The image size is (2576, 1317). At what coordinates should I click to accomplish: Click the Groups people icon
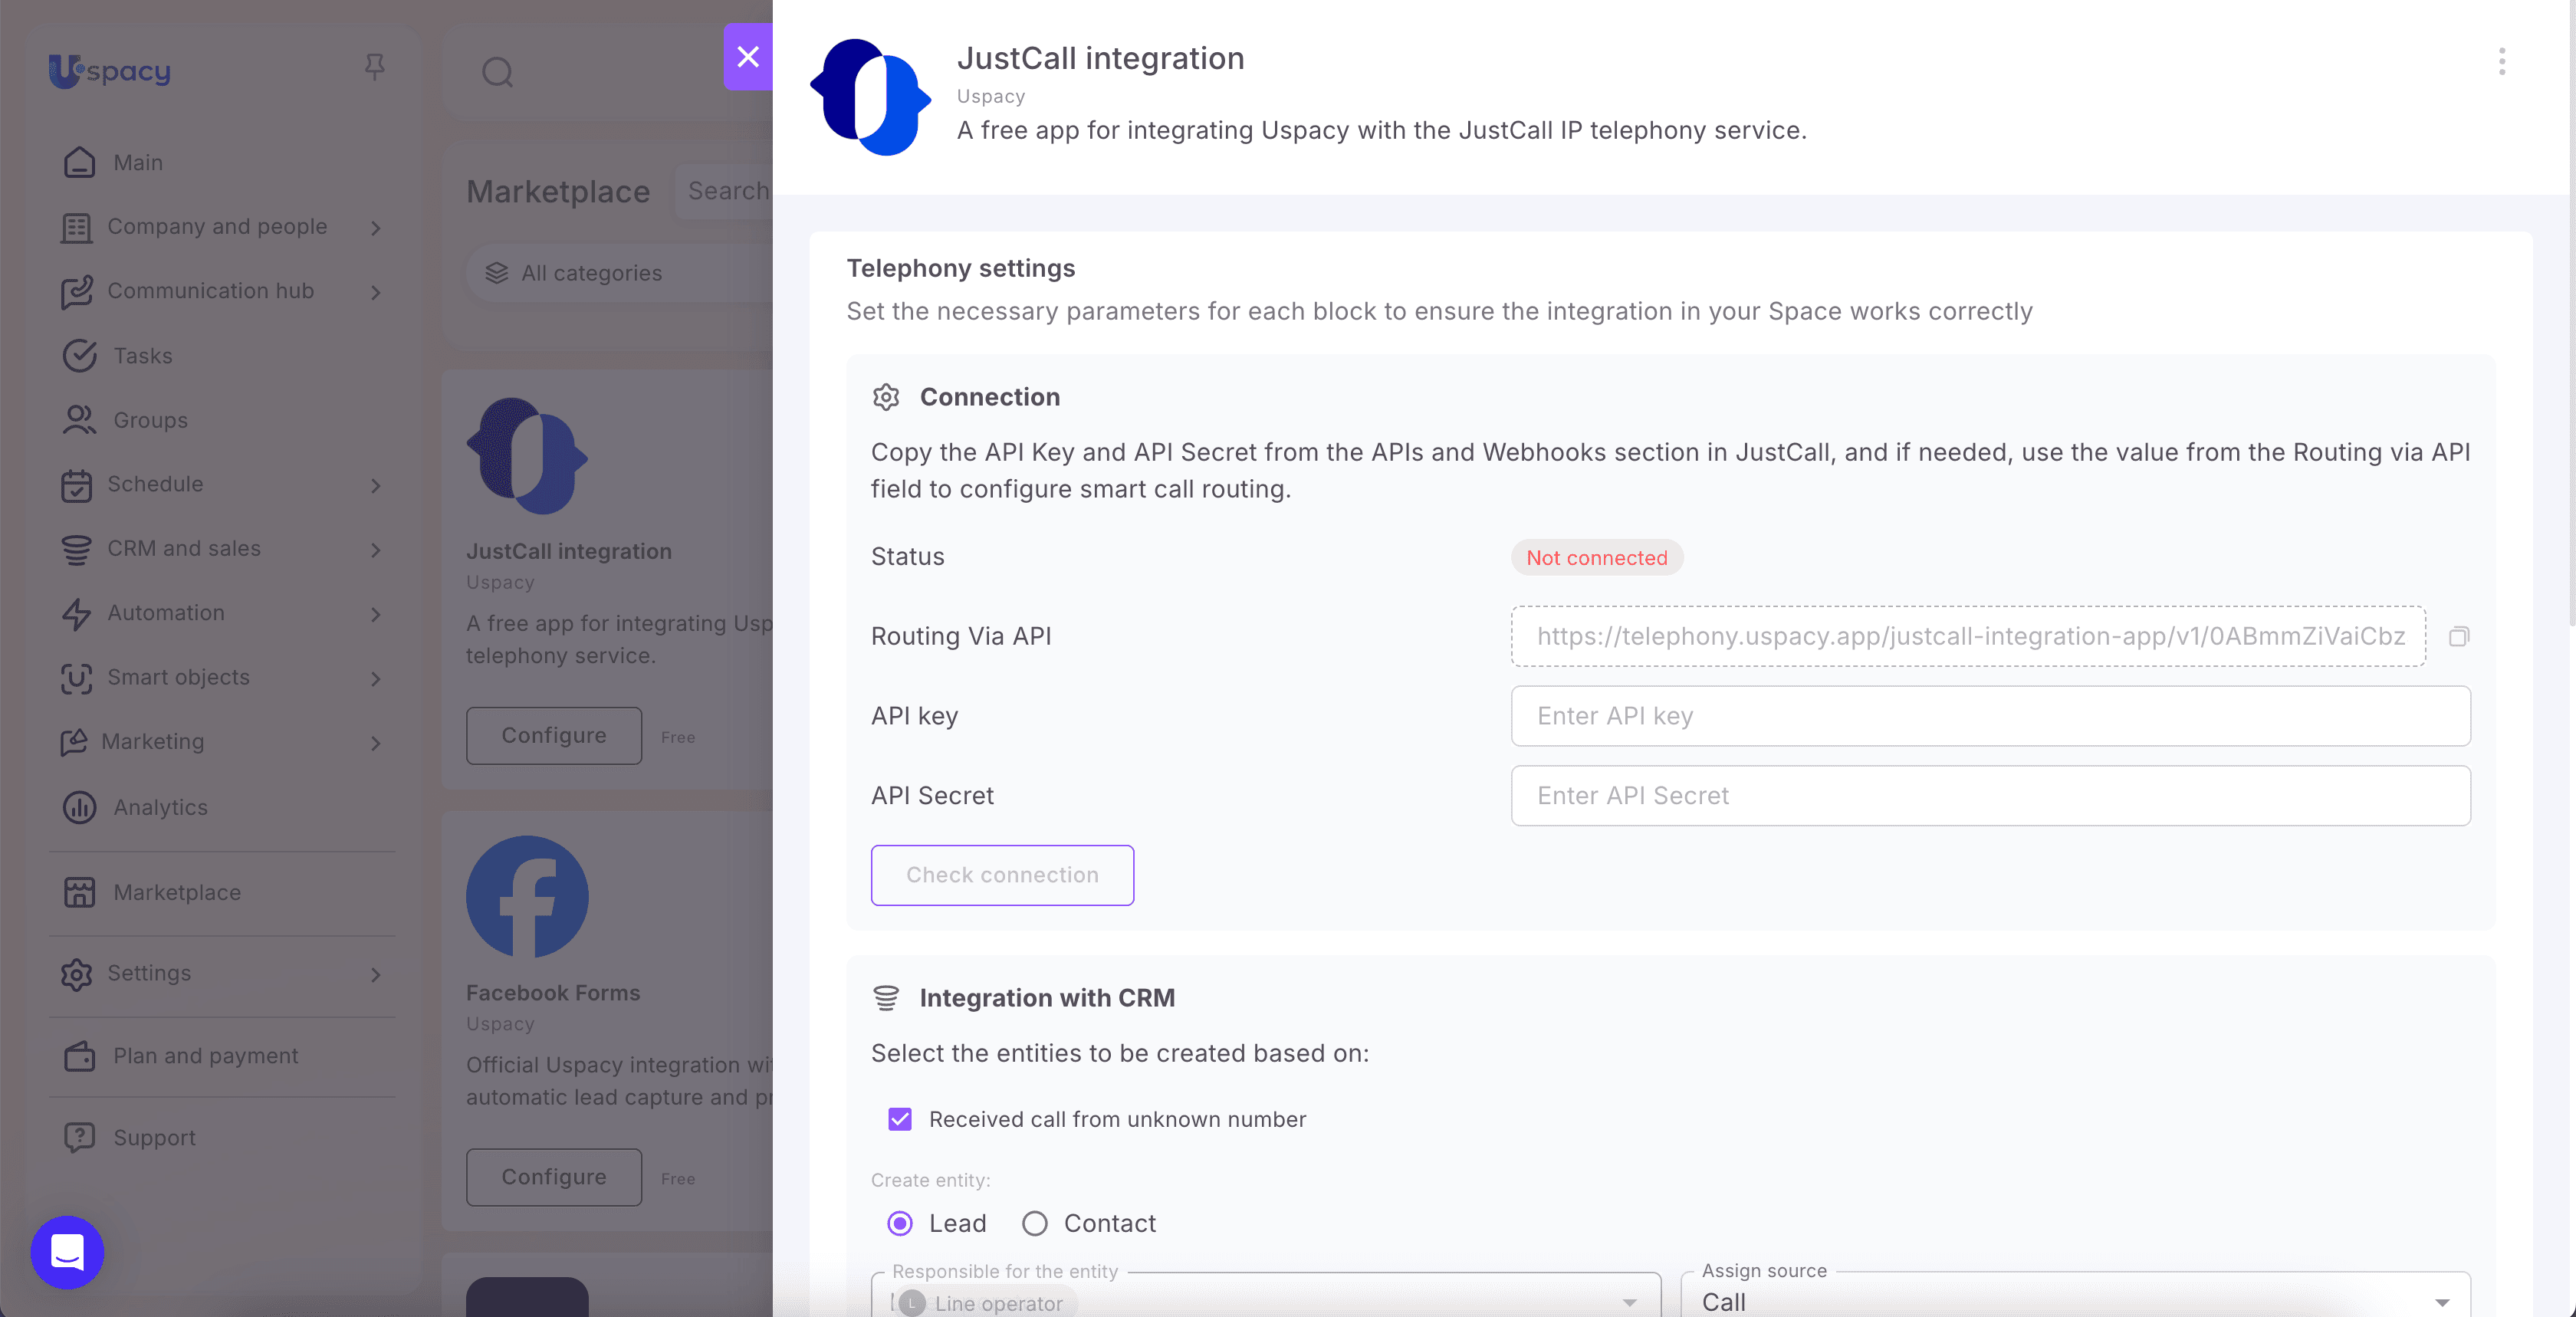[79, 420]
